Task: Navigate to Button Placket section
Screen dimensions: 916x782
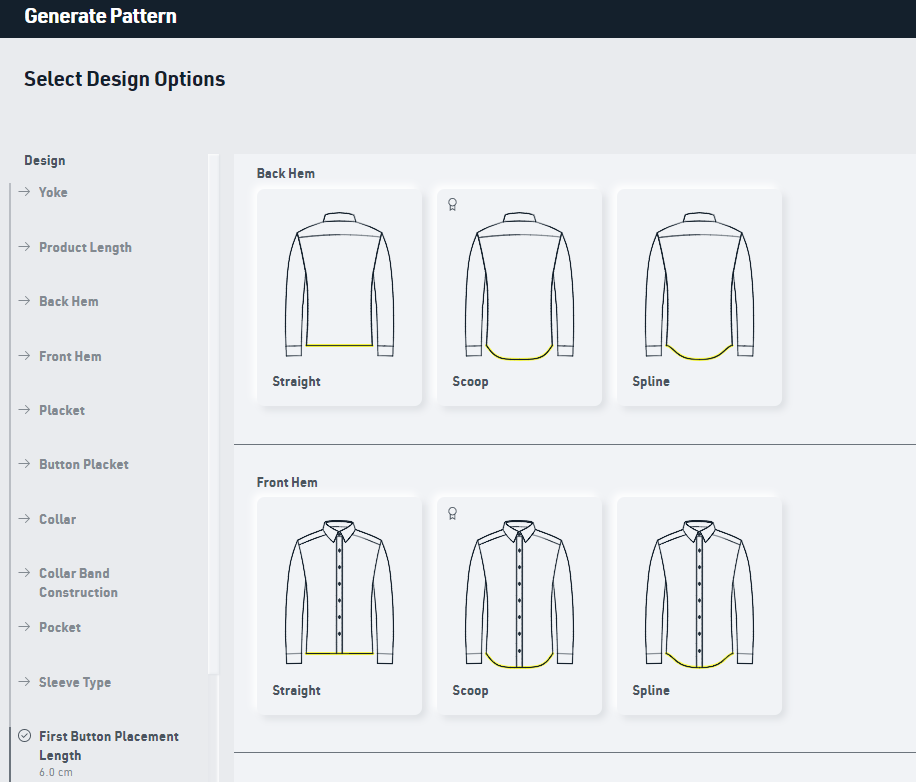Action: pyautogui.click(x=84, y=464)
